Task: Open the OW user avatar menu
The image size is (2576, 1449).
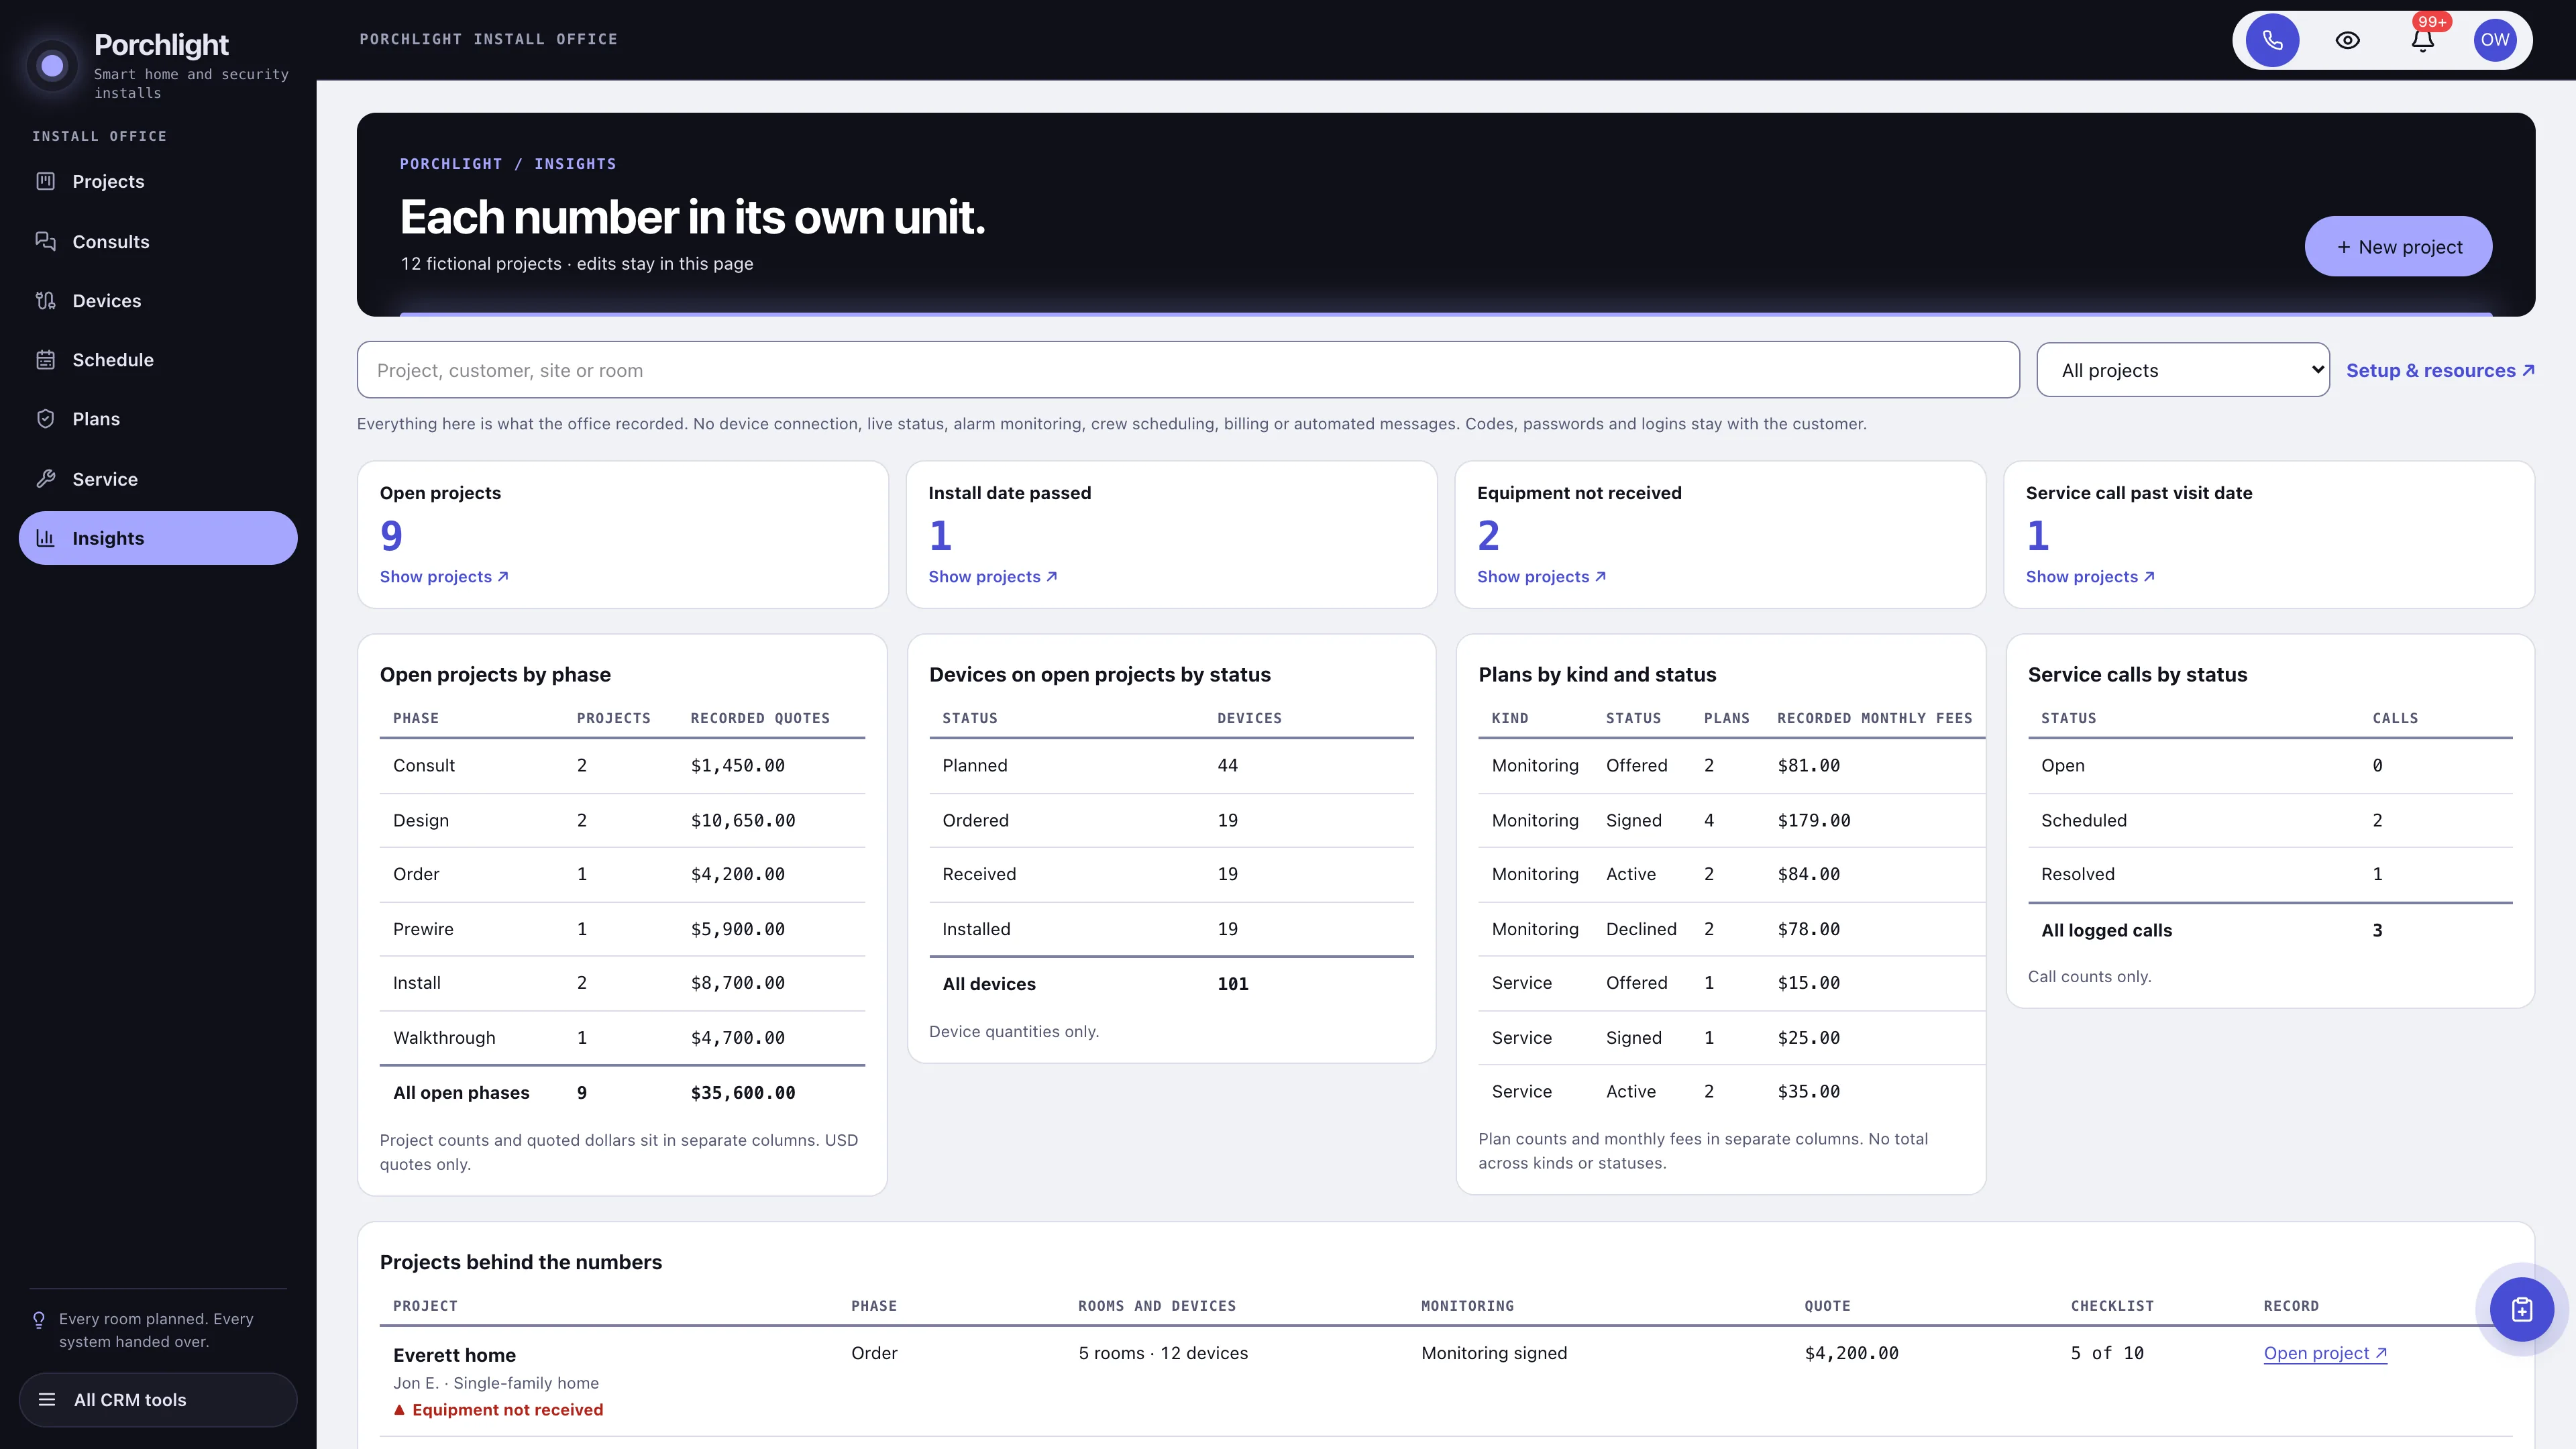Action: [x=2494, y=40]
